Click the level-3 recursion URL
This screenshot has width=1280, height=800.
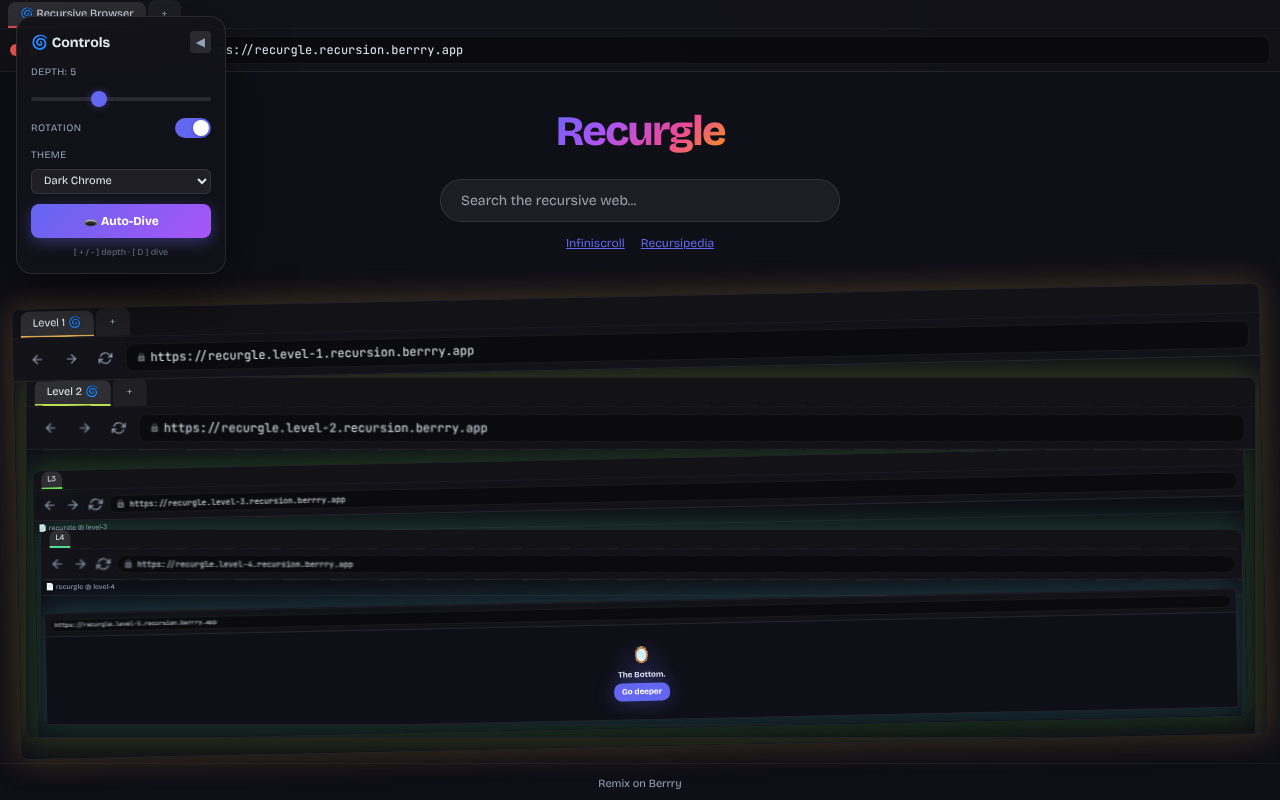(x=237, y=502)
